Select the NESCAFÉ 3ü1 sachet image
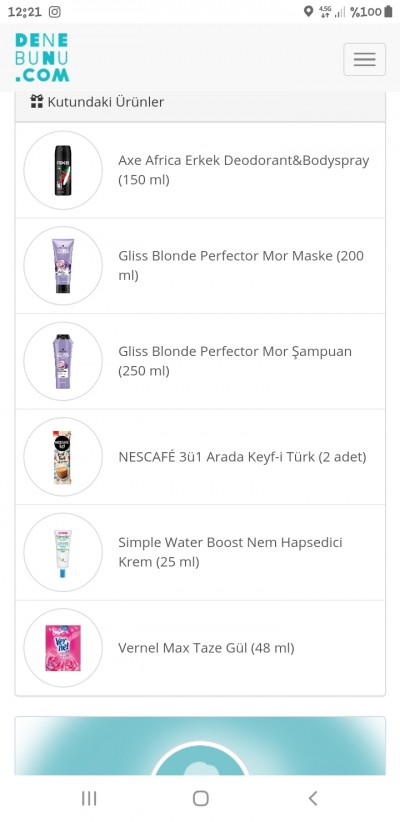 tap(63, 457)
